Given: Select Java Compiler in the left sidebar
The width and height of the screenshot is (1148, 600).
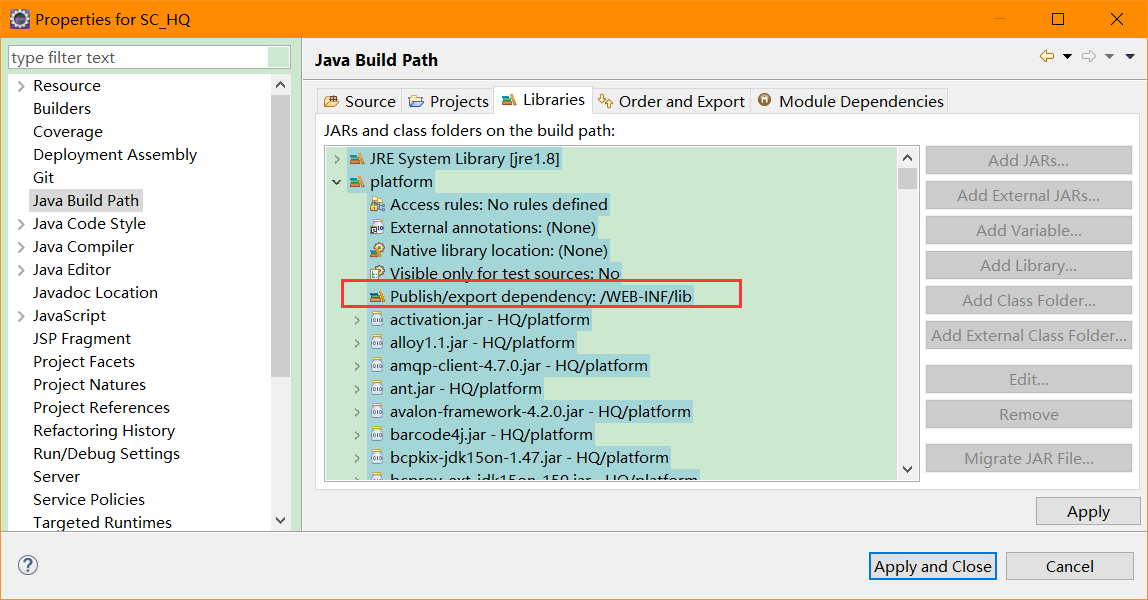Looking at the screenshot, I should (x=83, y=246).
